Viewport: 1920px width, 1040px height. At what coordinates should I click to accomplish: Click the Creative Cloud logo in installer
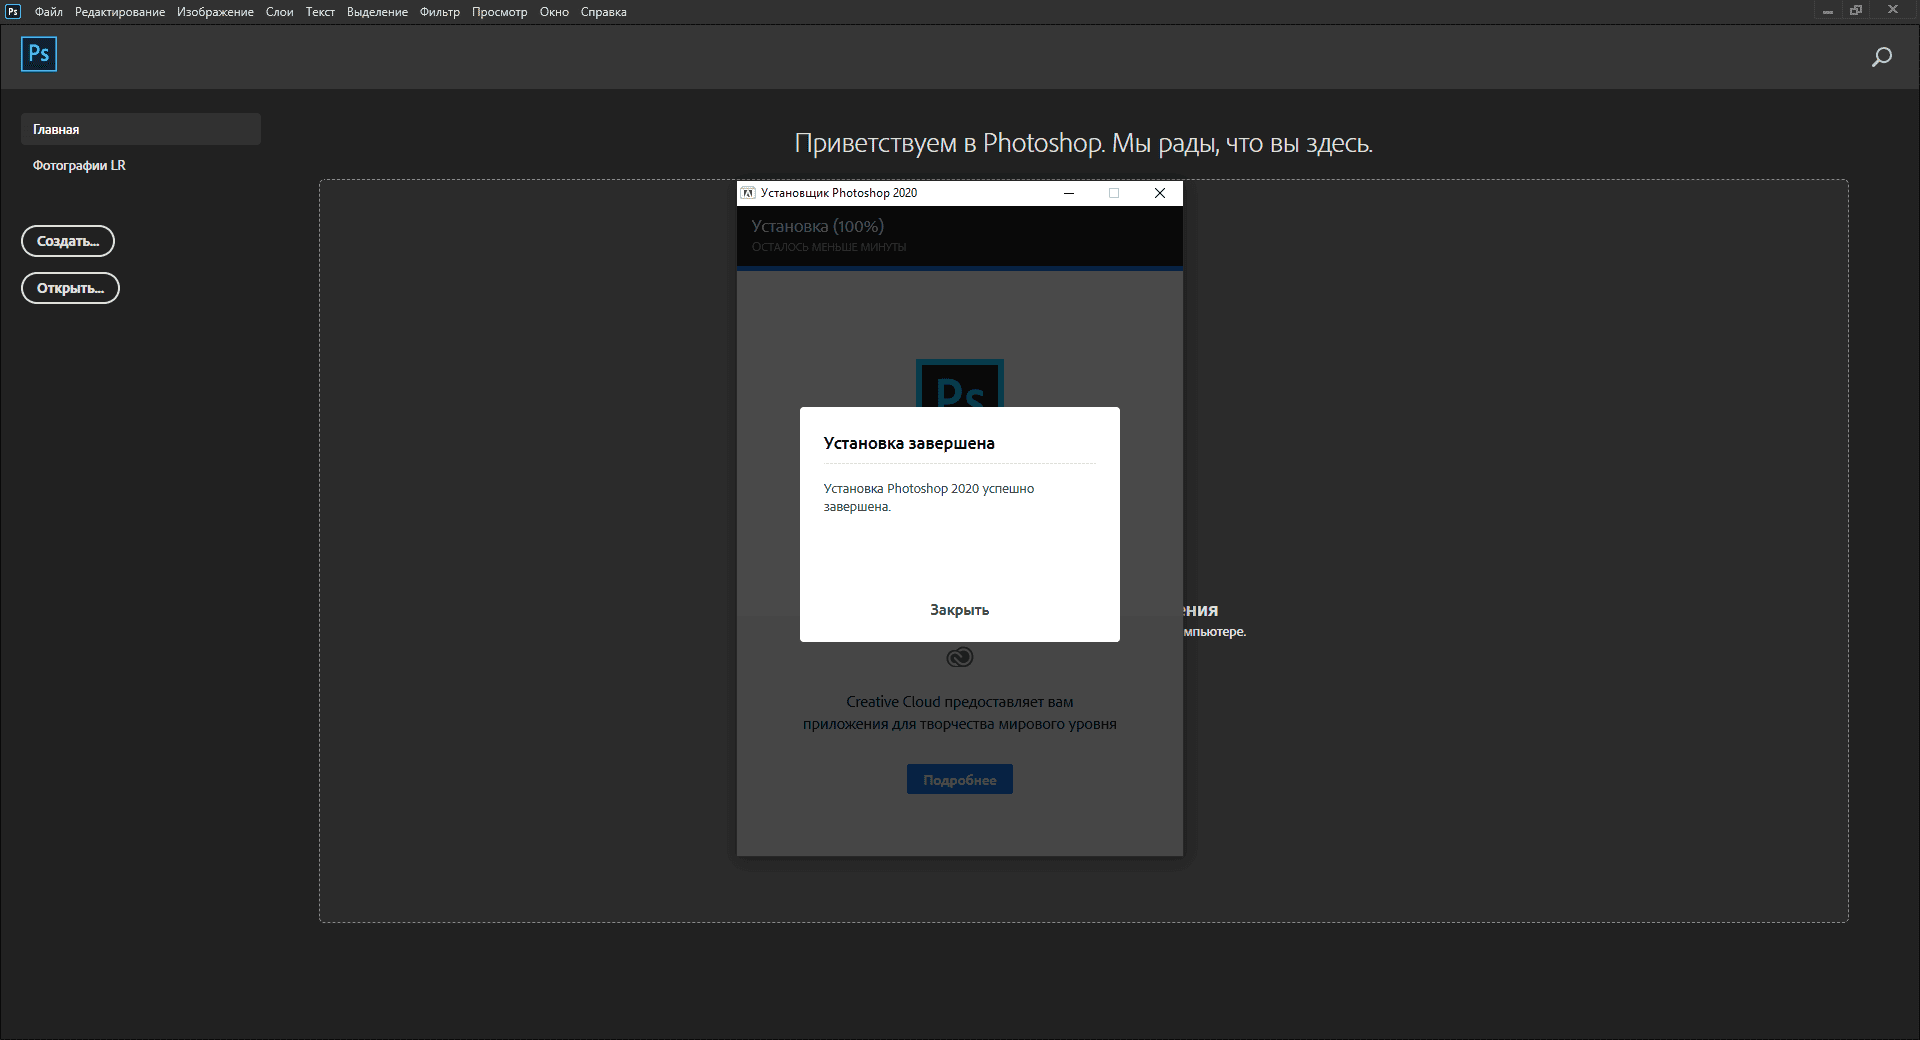pyautogui.click(x=960, y=657)
